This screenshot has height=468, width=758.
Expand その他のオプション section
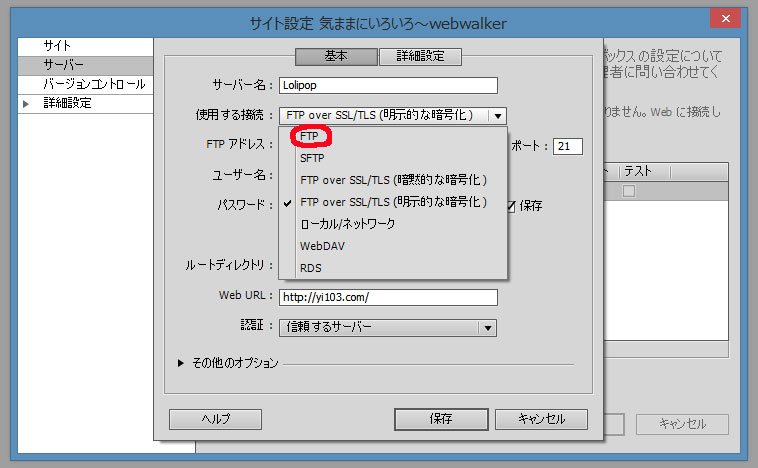coord(181,363)
